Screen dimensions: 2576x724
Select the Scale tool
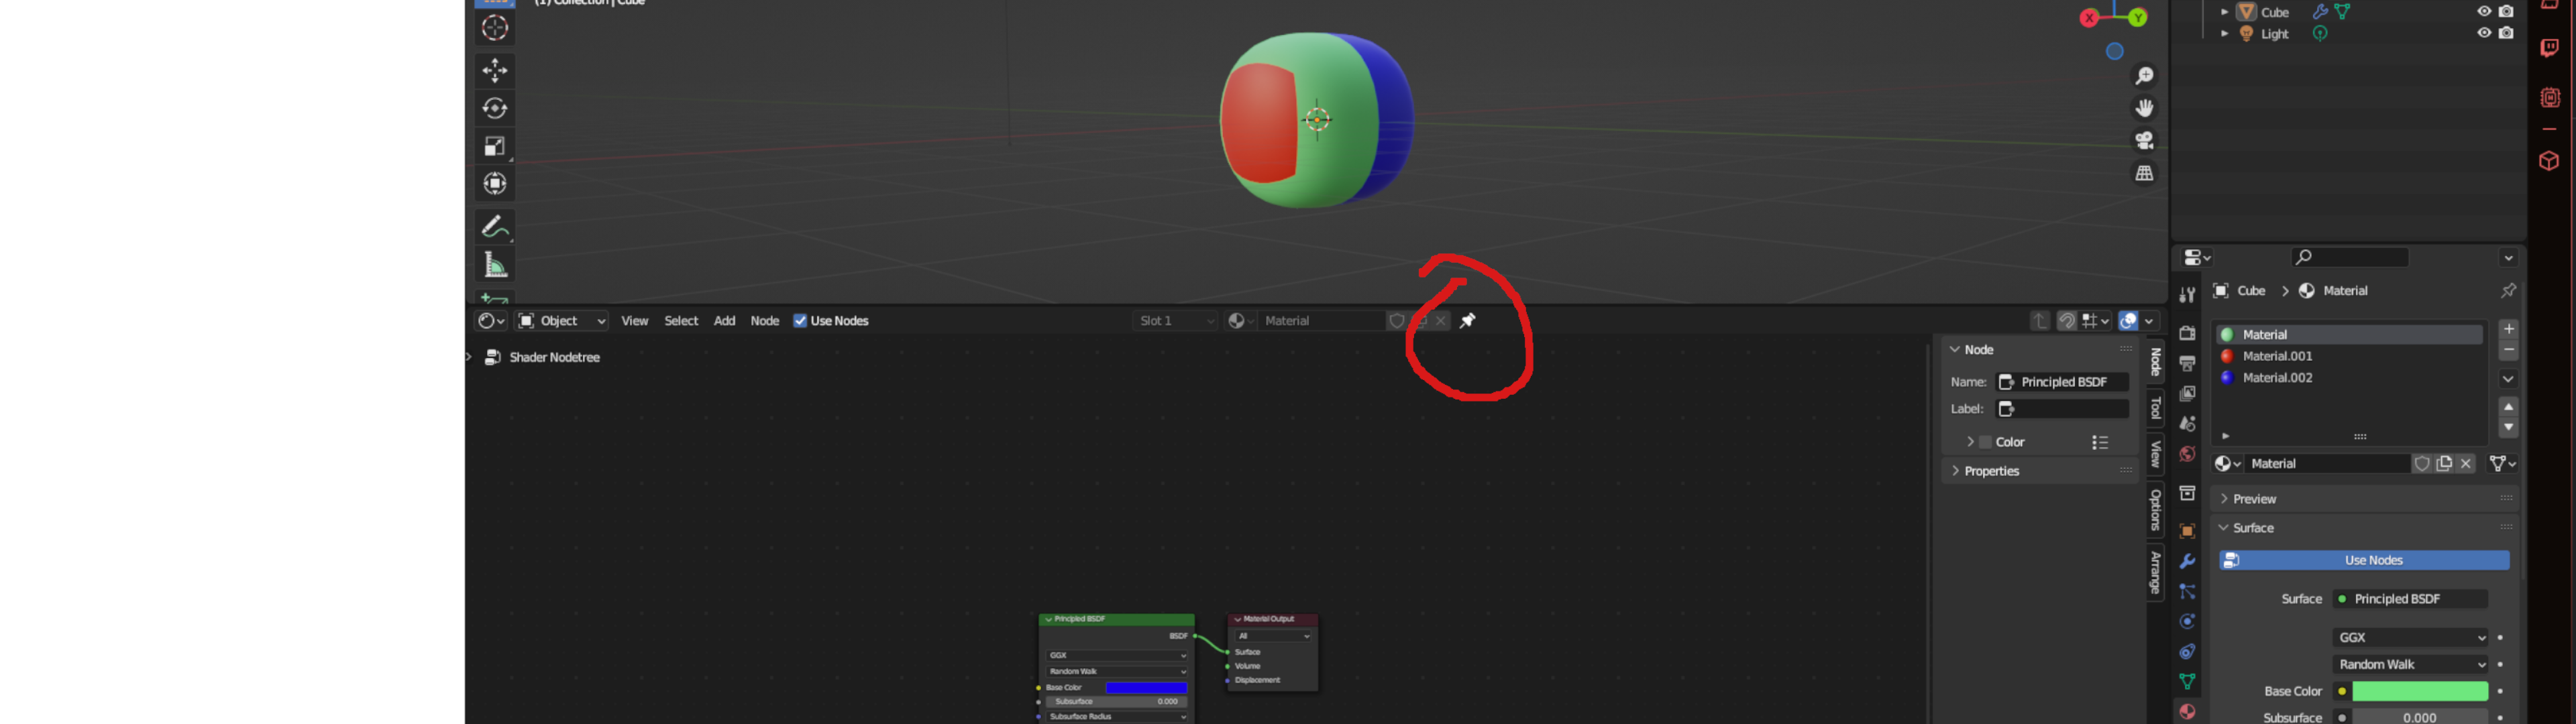(495, 146)
